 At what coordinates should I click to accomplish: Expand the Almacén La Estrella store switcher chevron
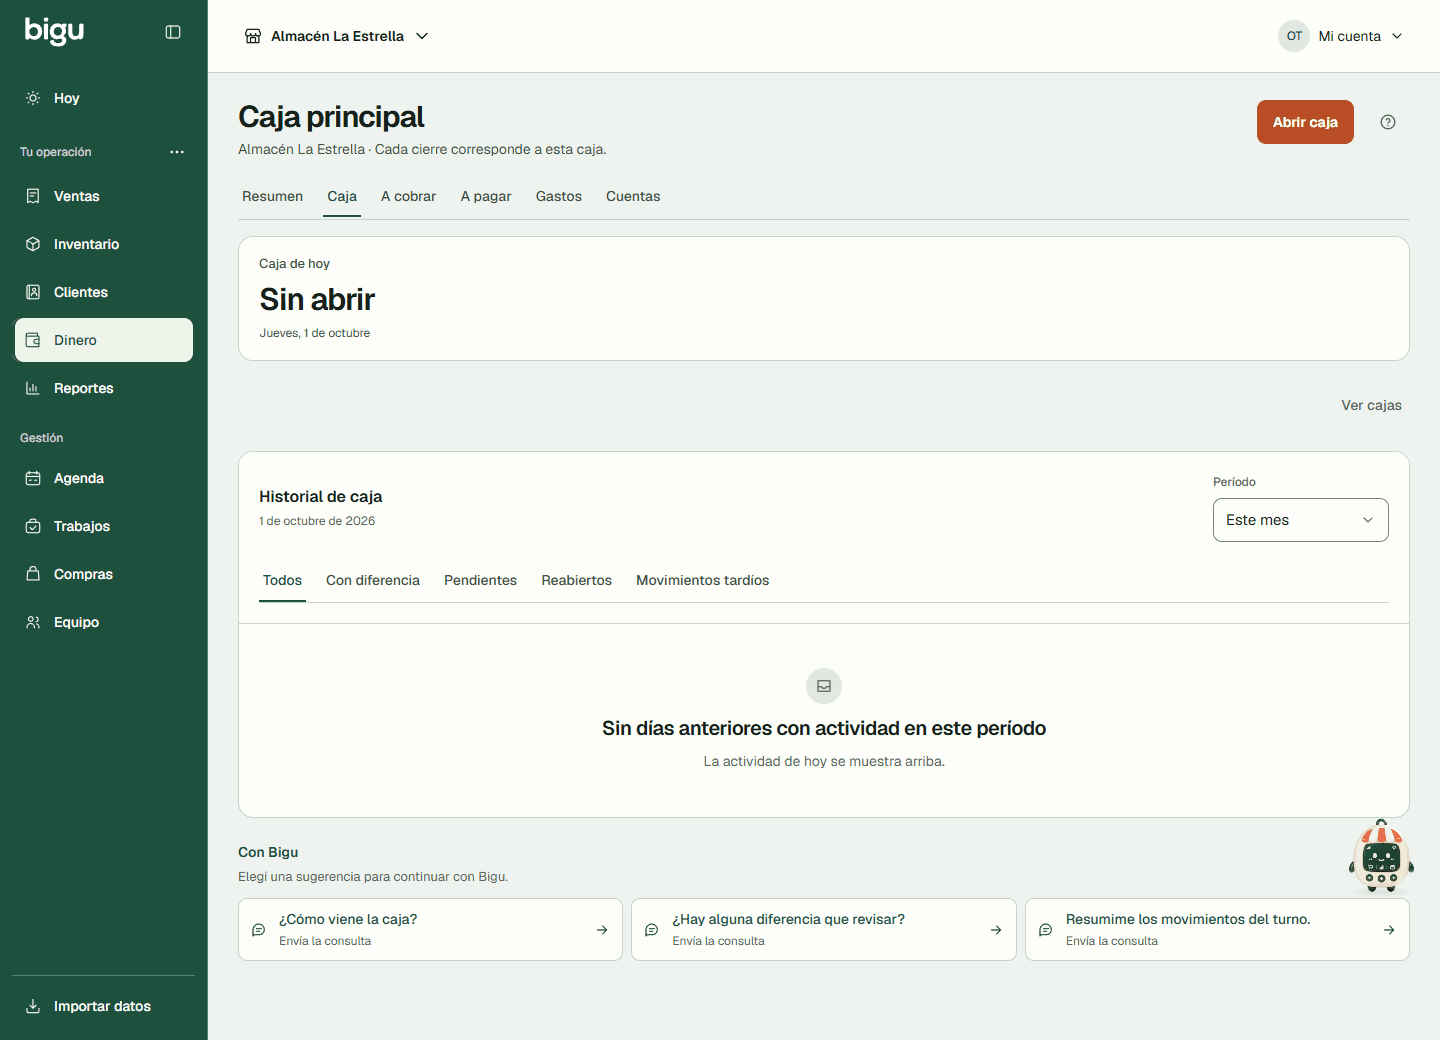coord(422,36)
